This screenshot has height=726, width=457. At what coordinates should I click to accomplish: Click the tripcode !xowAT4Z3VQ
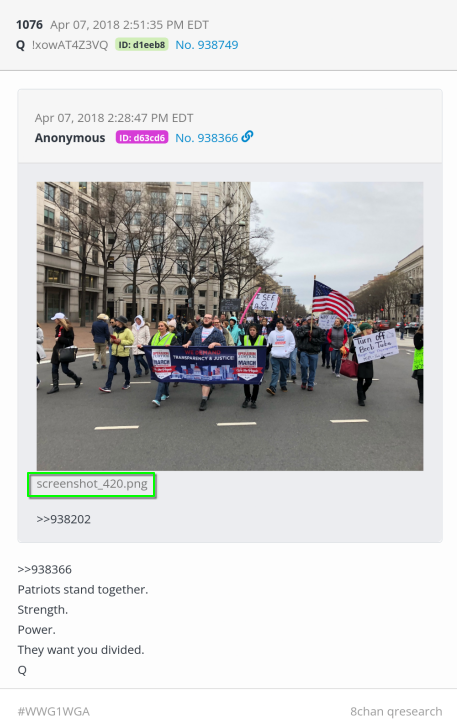point(70,45)
